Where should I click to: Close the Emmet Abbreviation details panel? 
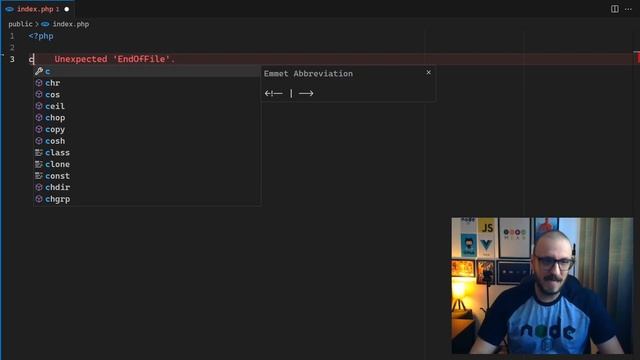(428, 72)
